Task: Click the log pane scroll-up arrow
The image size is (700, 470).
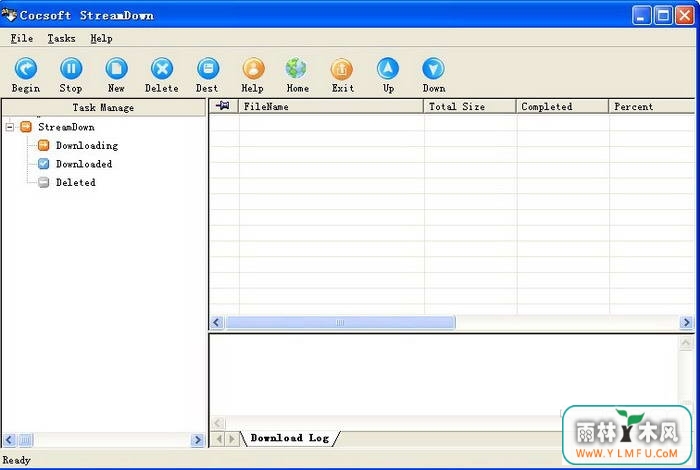Action: coord(686,343)
